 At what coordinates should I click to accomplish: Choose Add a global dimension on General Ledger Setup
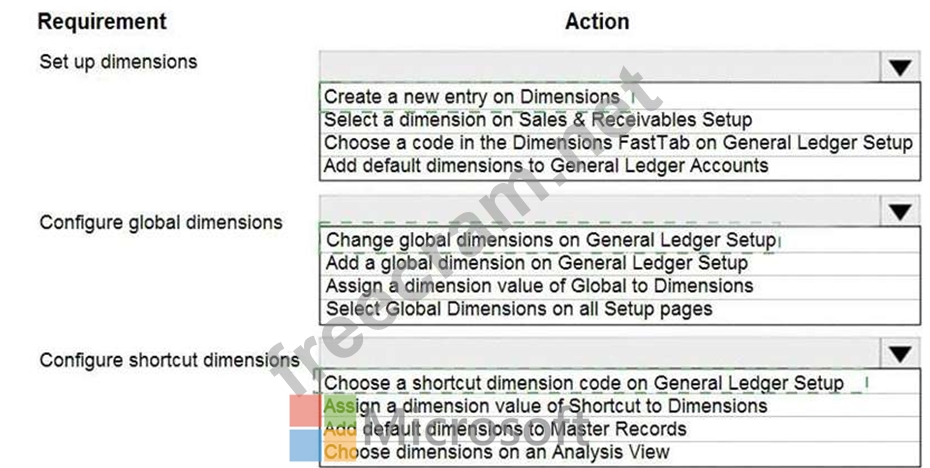(537, 263)
